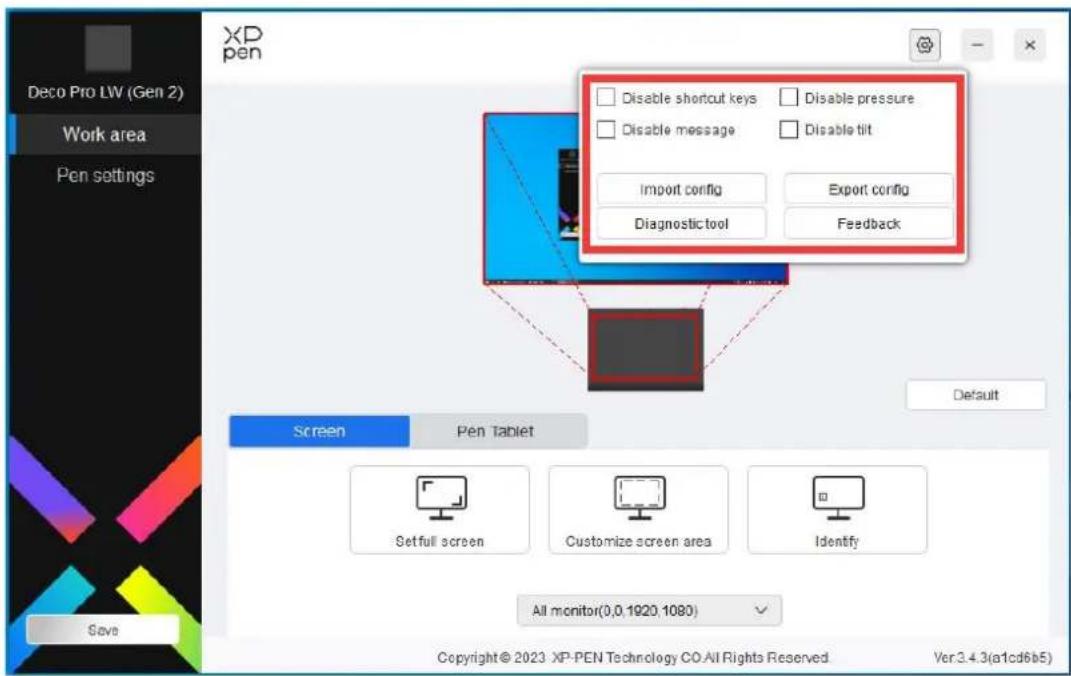This screenshot has height=676, width=1071.
Task: Check the Disable message option
Action: click(606, 129)
